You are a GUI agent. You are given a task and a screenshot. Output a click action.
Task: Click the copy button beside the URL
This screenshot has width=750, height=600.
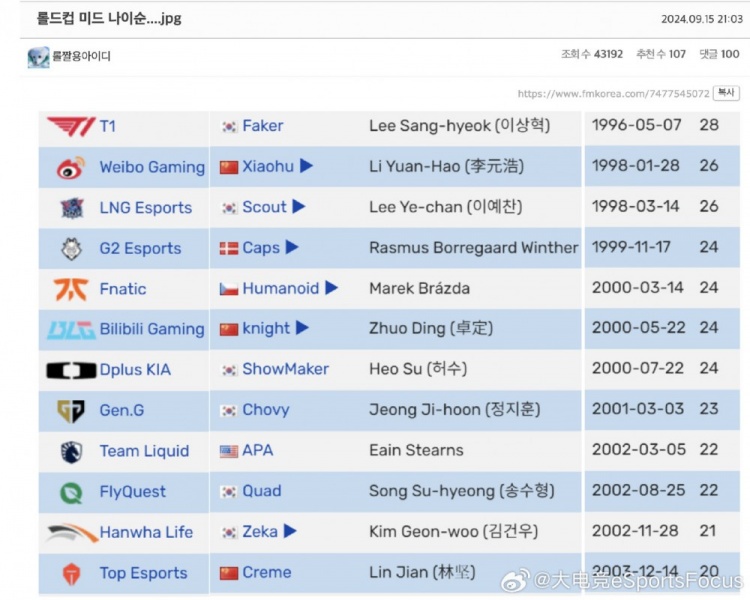[x=726, y=93]
